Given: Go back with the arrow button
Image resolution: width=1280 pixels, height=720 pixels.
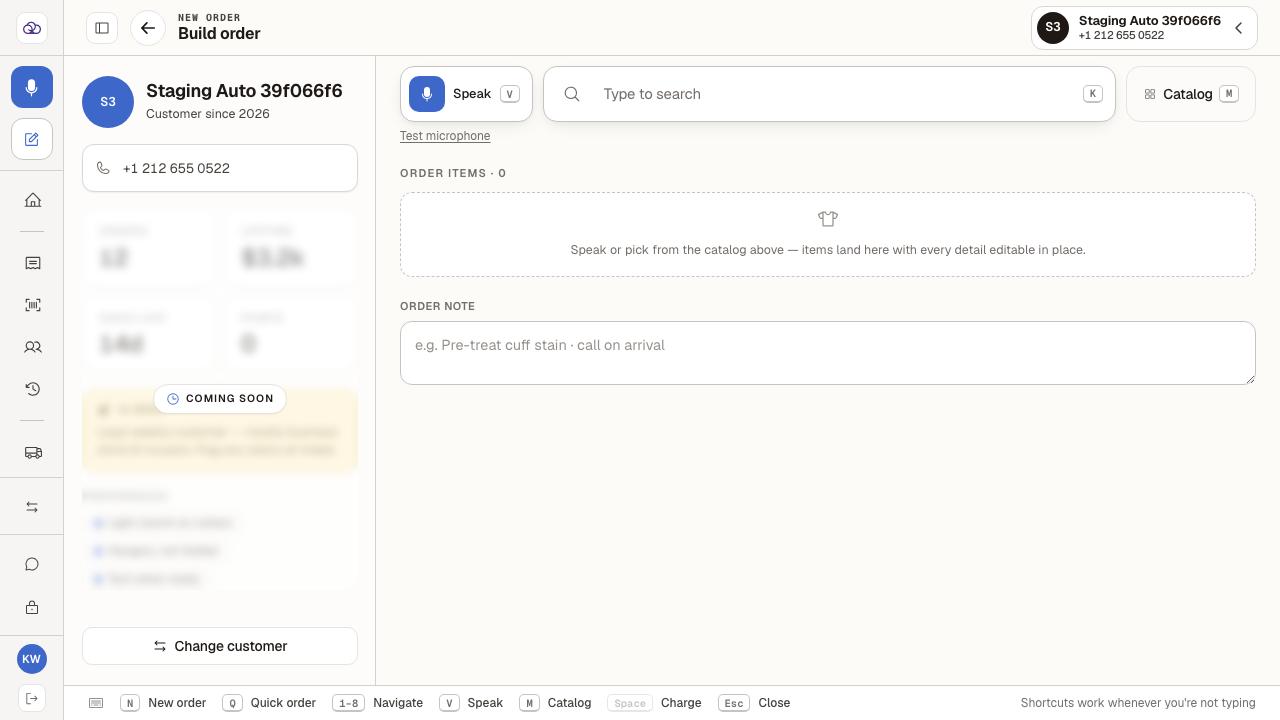Looking at the screenshot, I should tap(148, 28).
